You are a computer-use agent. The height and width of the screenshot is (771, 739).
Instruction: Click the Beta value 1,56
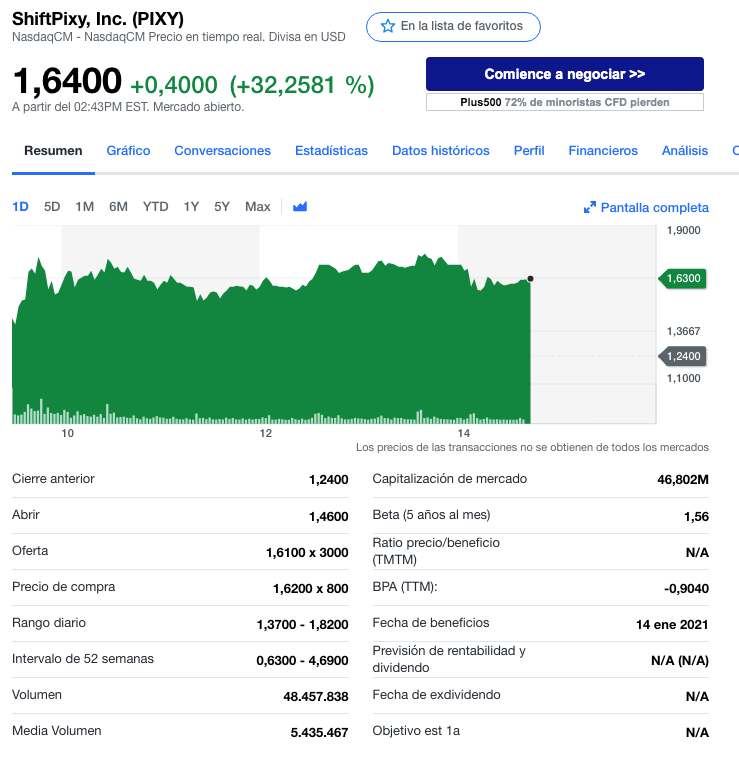tap(696, 516)
